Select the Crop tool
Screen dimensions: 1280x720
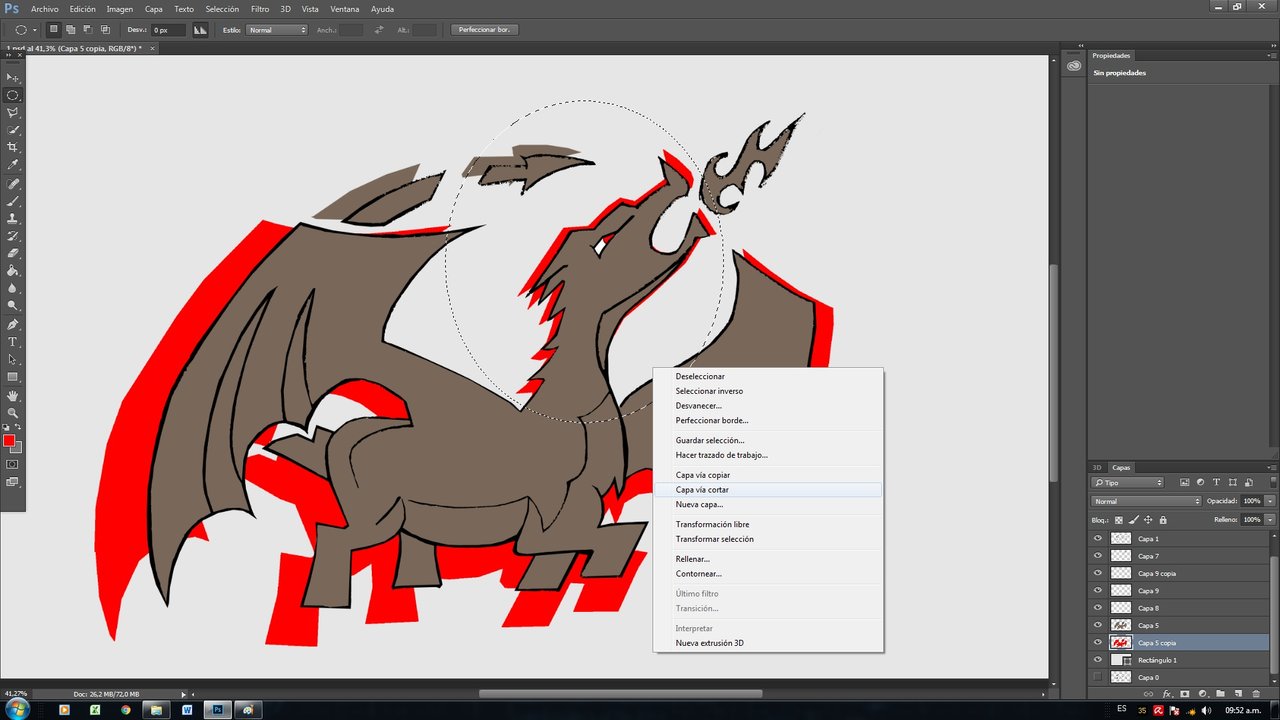(13, 147)
